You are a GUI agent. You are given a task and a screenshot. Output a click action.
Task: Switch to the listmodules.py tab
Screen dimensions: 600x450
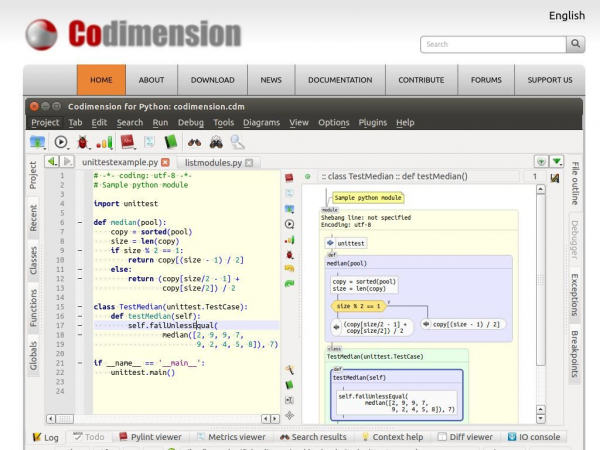pos(213,163)
